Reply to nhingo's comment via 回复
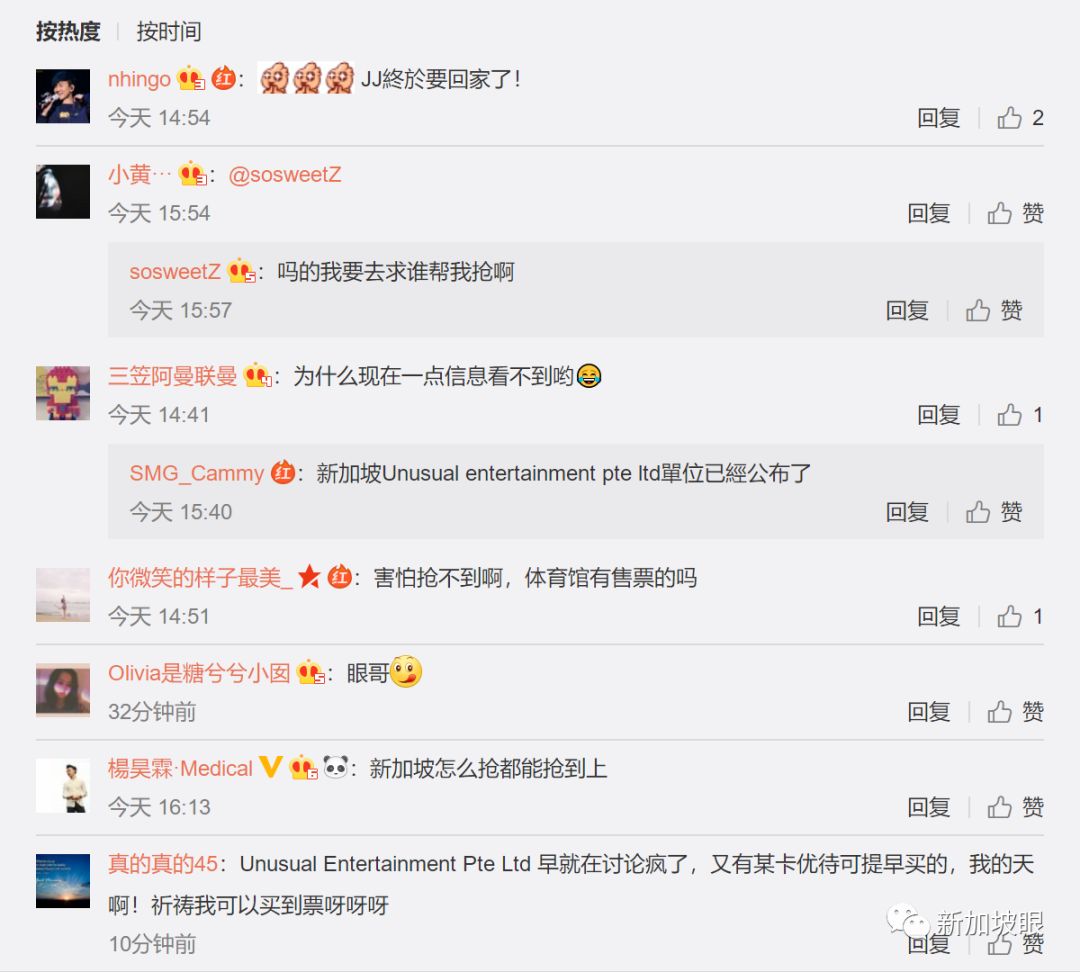Image resolution: width=1080 pixels, height=972 pixels. point(938,118)
